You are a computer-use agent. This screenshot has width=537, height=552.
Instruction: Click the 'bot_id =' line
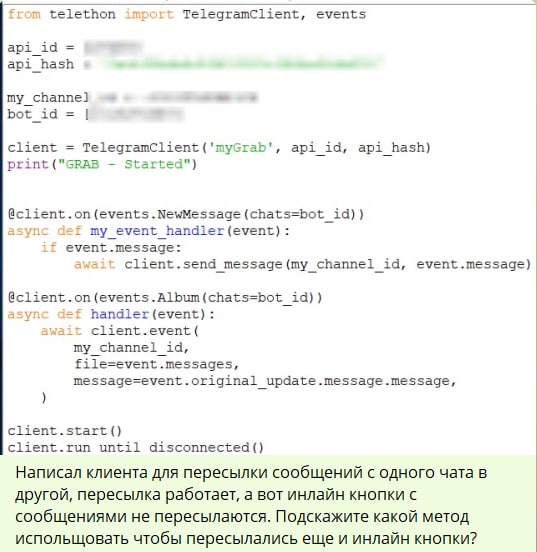(x=95, y=114)
